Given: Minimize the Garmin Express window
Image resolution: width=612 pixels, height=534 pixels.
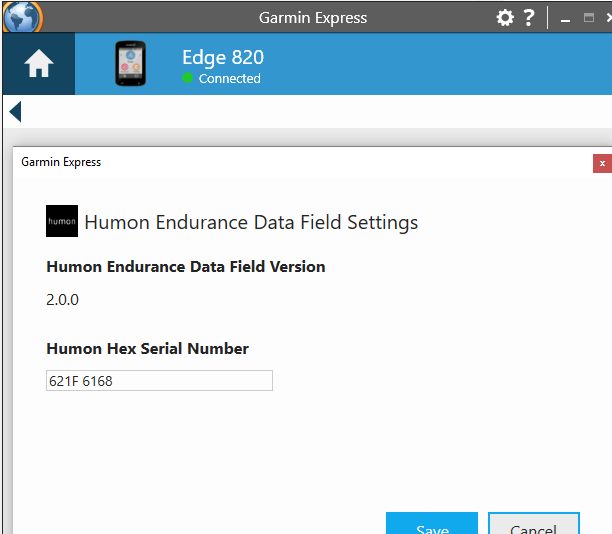Looking at the screenshot, I should point(566,19).
